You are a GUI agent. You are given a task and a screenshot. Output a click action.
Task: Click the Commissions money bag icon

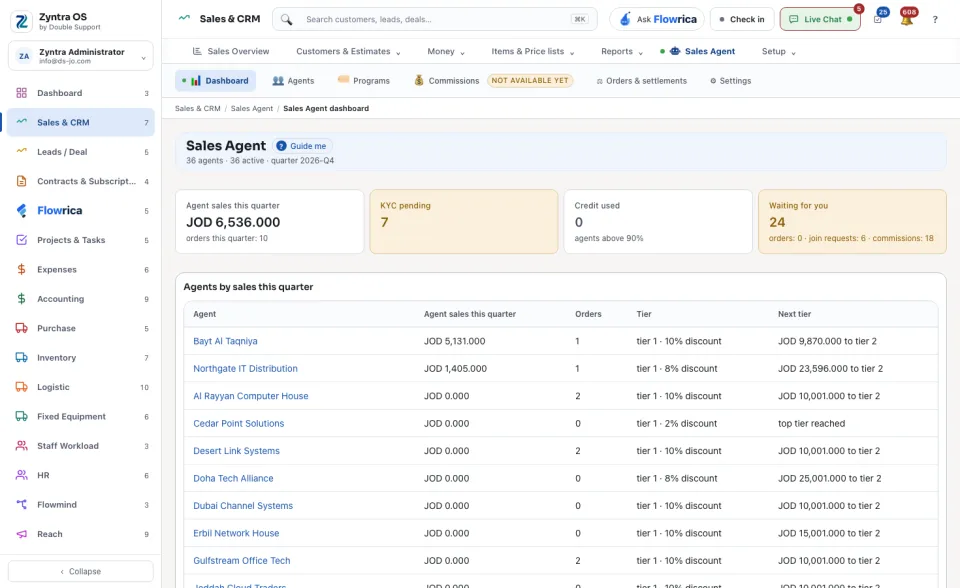(419, 80)
